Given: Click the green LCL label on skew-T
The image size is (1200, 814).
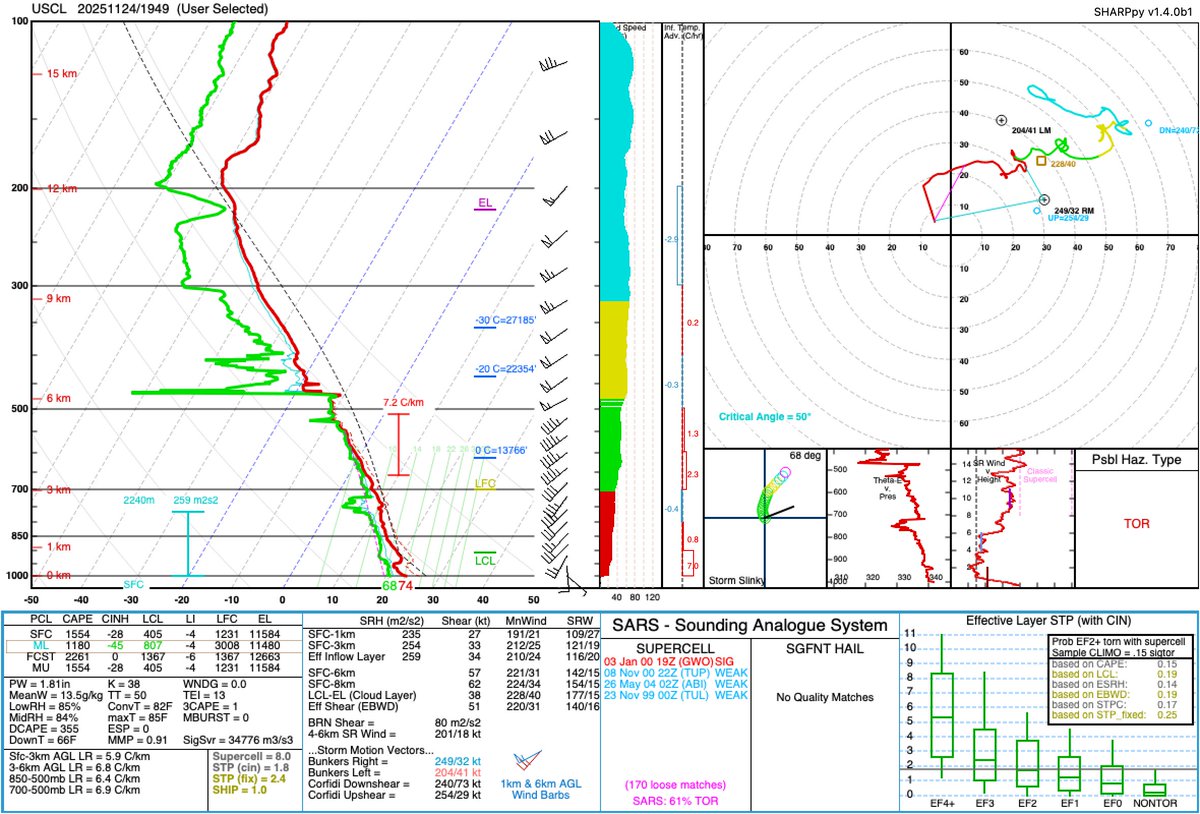Looking at the screenshot, I should pyautogui.click(x=485, y=559).
